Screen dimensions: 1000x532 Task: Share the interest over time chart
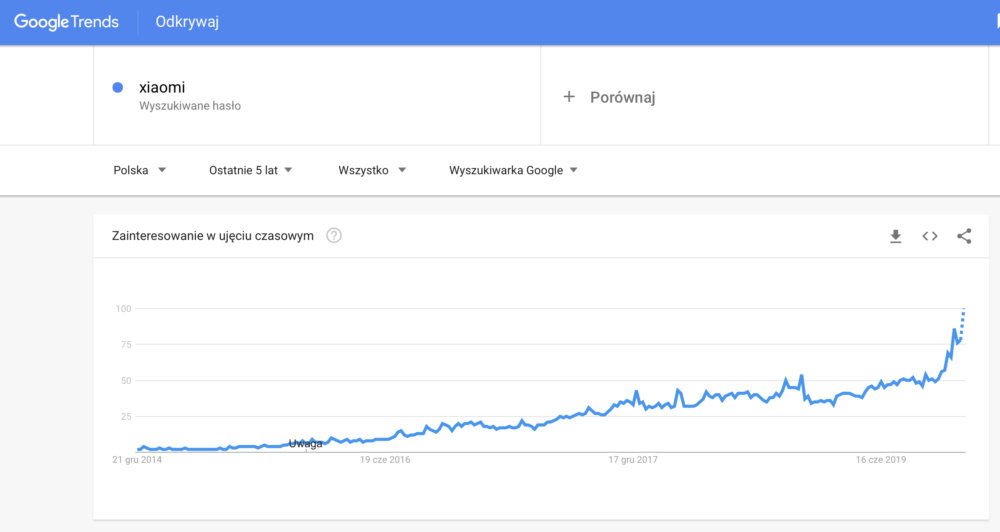click(964, 236)
